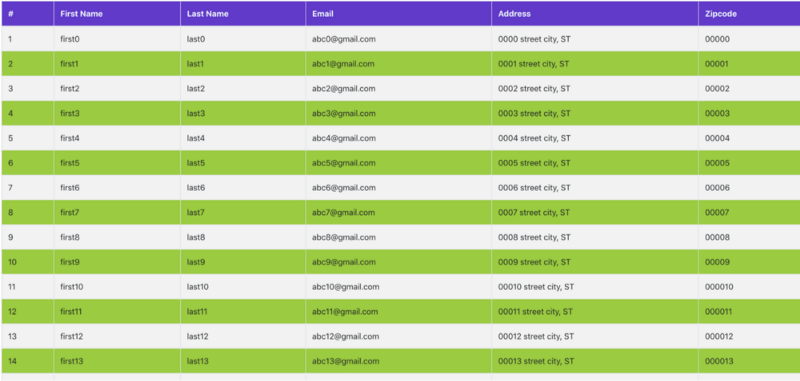Viewport: 800px width, 381px height.
Task: Select the cell reading last0
Action: [243, 39]
